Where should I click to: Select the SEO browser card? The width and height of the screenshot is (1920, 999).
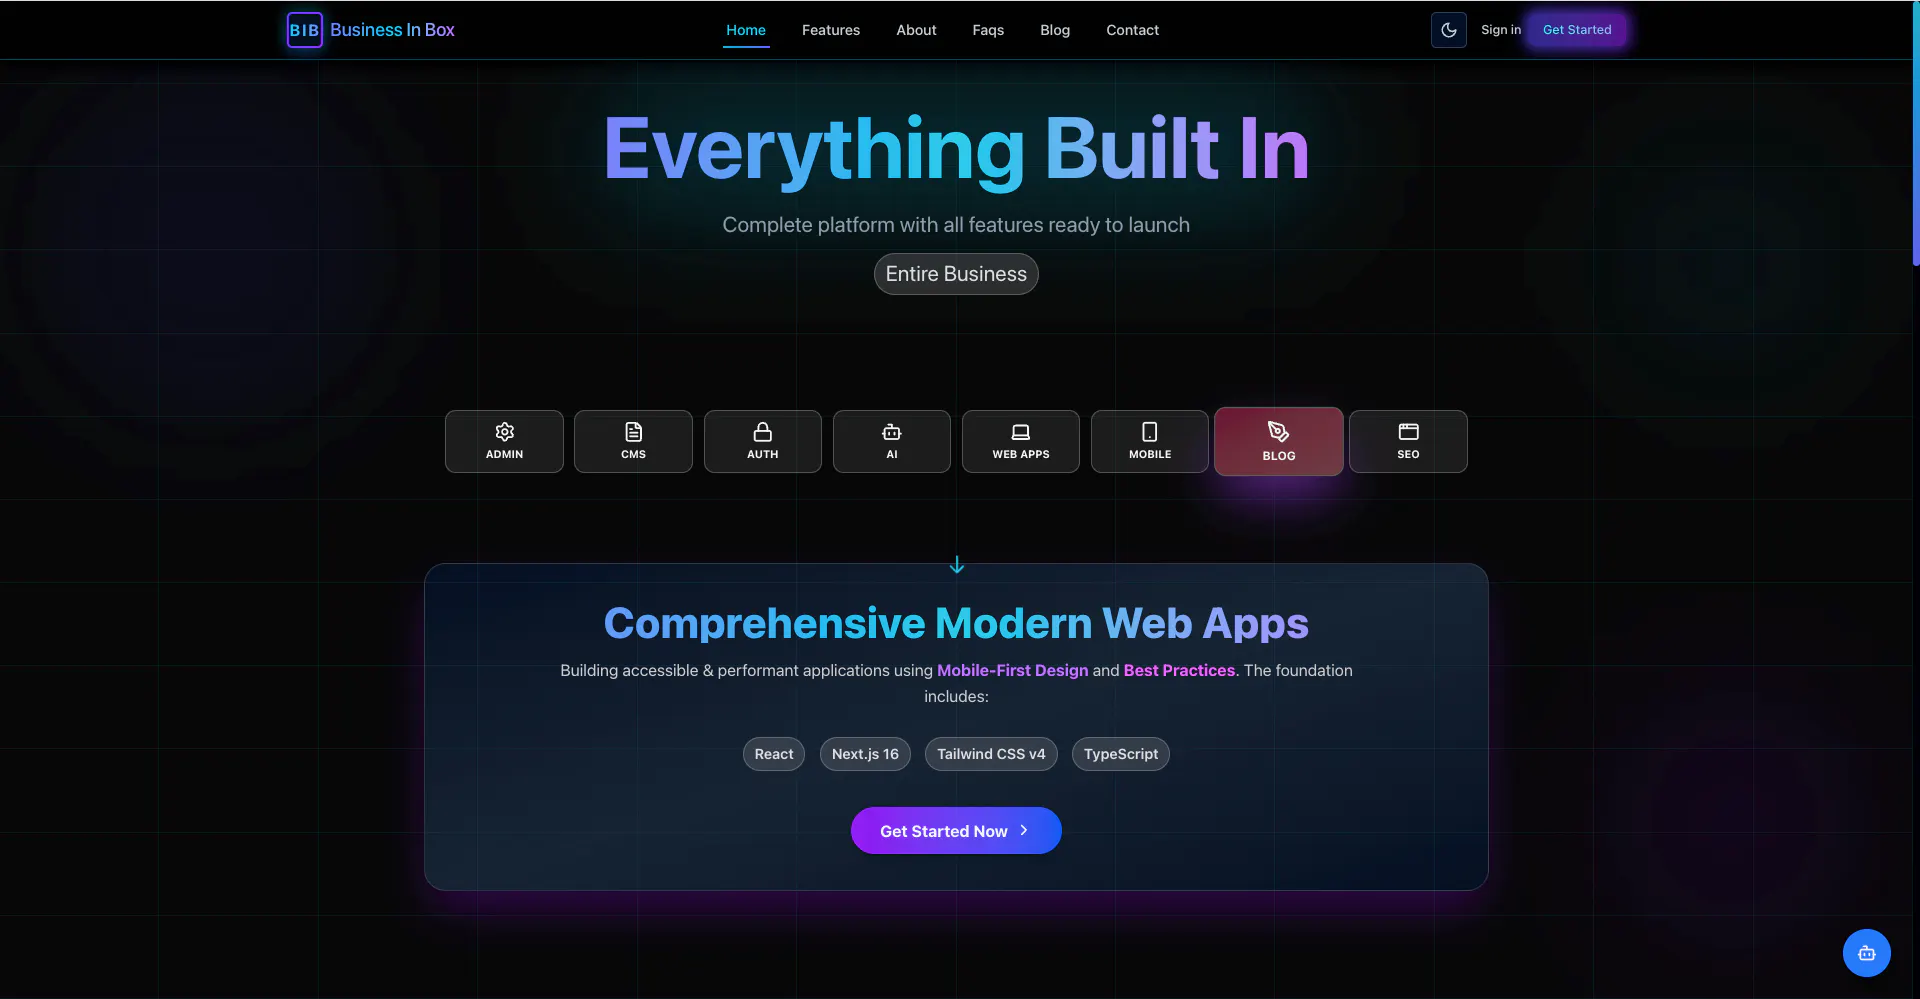pos(1408,441)
